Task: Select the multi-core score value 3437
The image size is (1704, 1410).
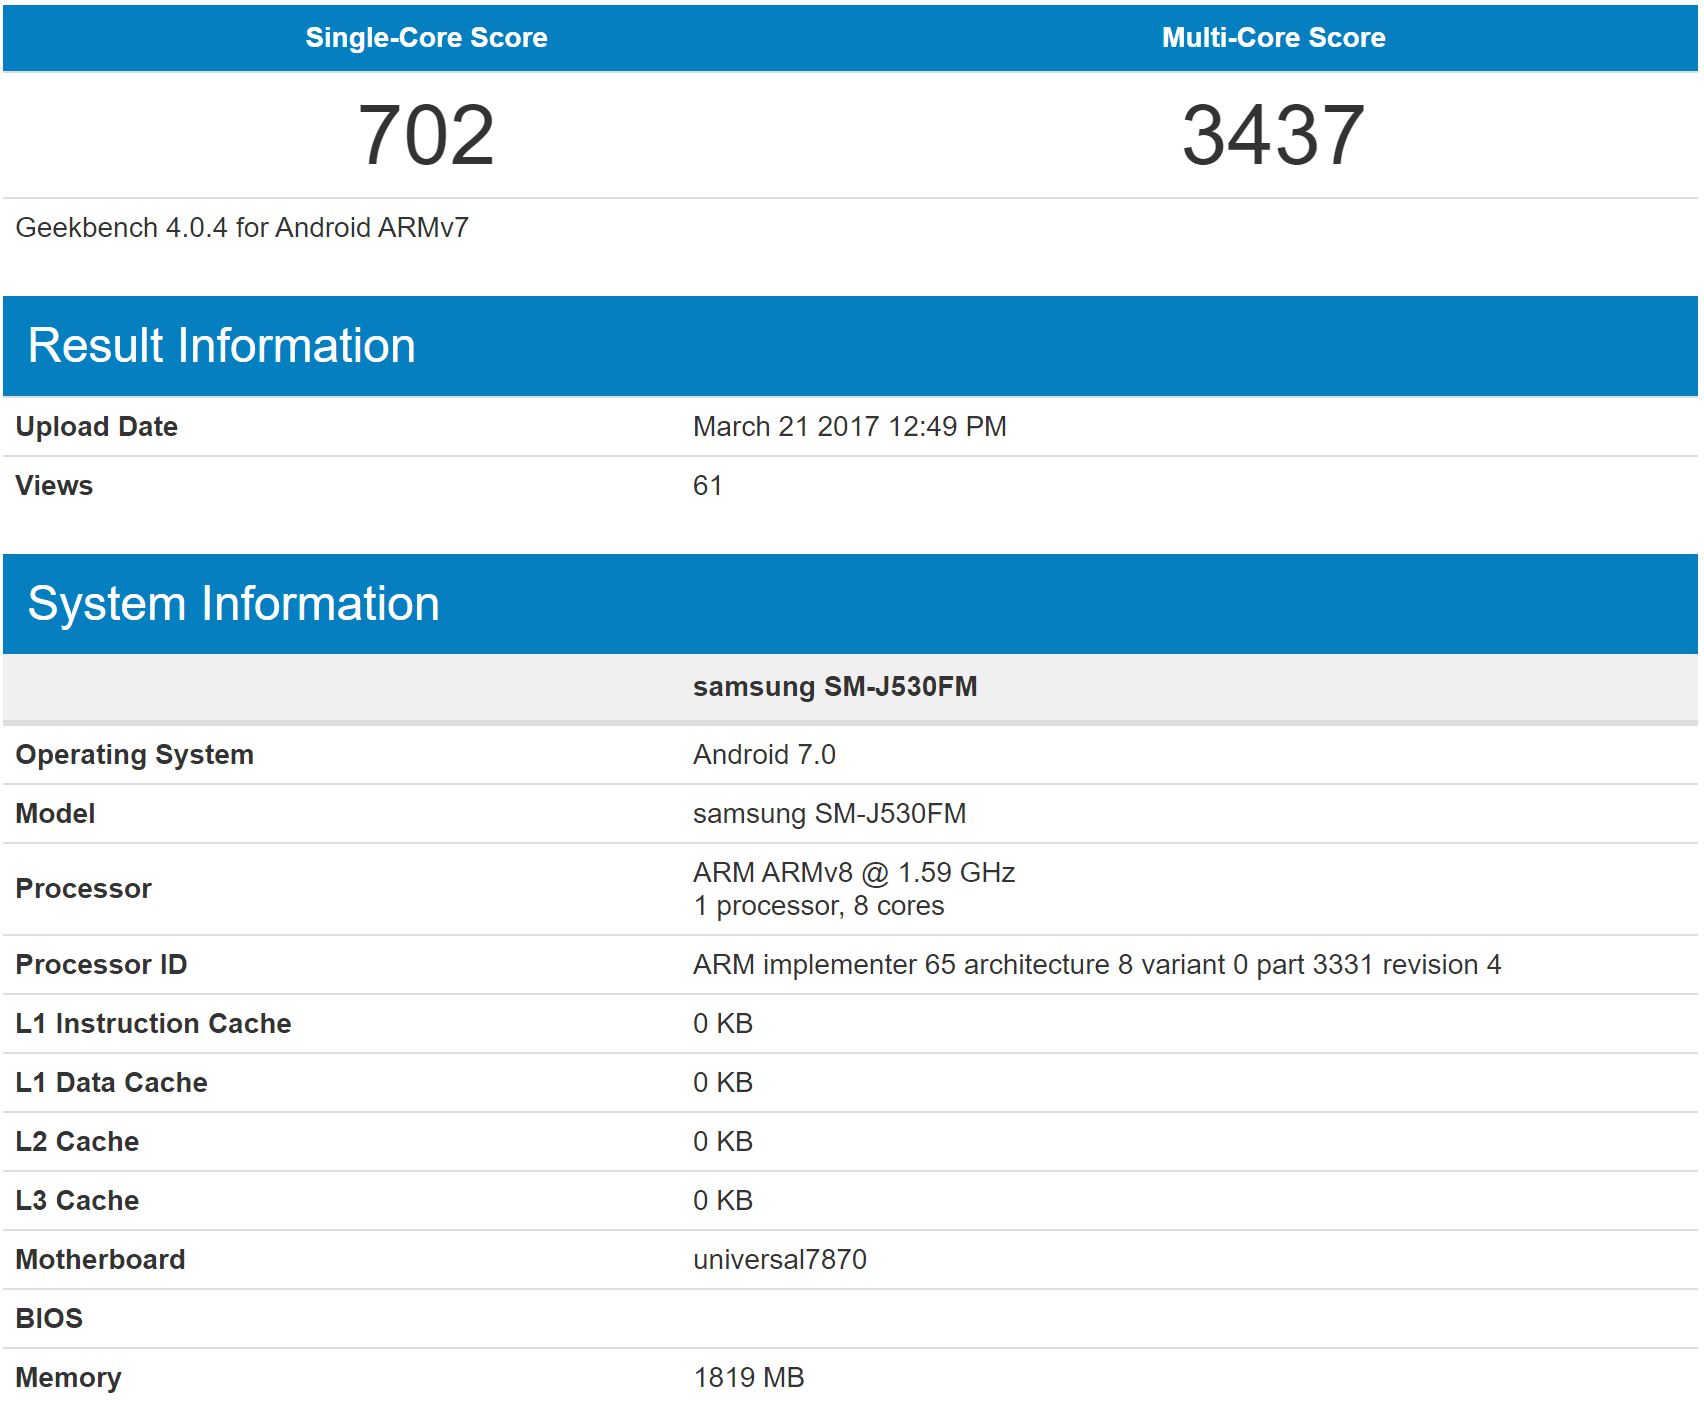Action: coord(1273,135)
